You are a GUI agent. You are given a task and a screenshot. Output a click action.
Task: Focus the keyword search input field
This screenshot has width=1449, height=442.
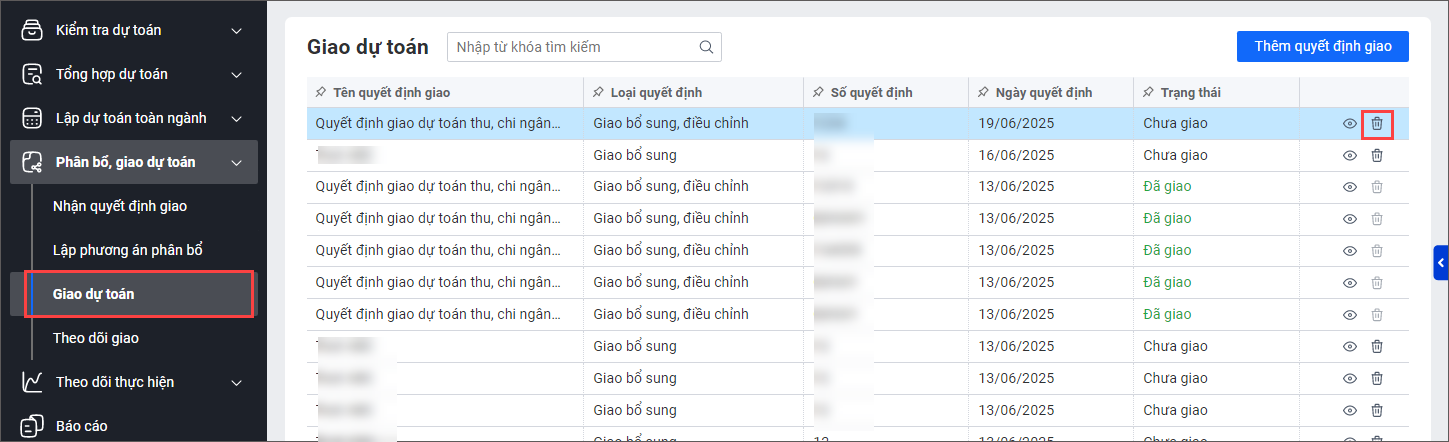pyautogui.click(x=572, y=47)
